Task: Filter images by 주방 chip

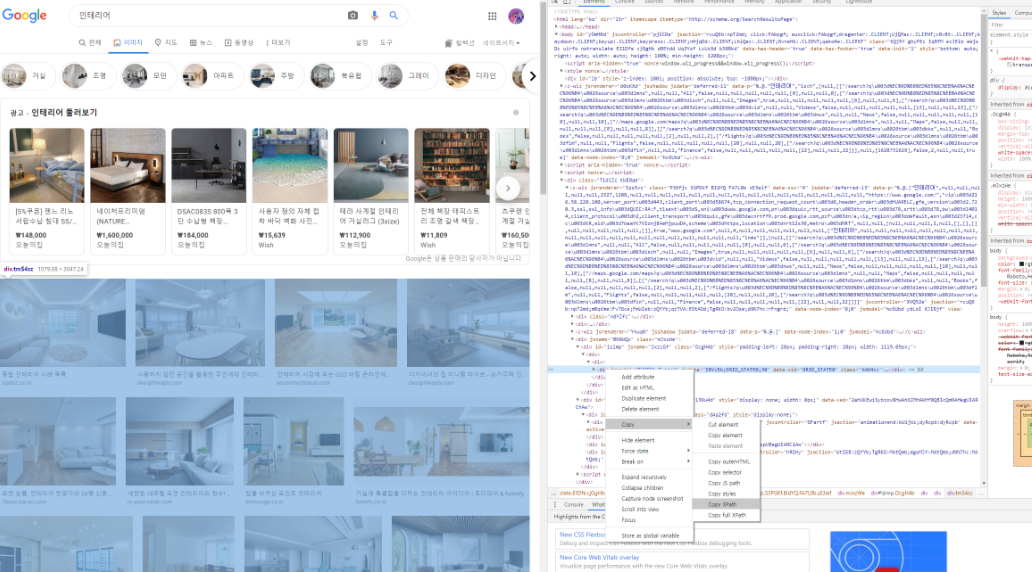Action: tap(276, 76)
